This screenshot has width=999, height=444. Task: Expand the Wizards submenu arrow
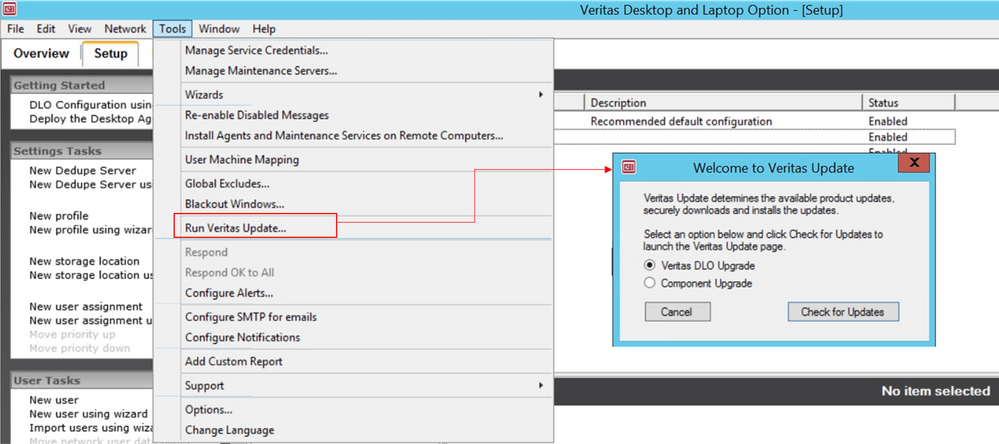(540, 94)
